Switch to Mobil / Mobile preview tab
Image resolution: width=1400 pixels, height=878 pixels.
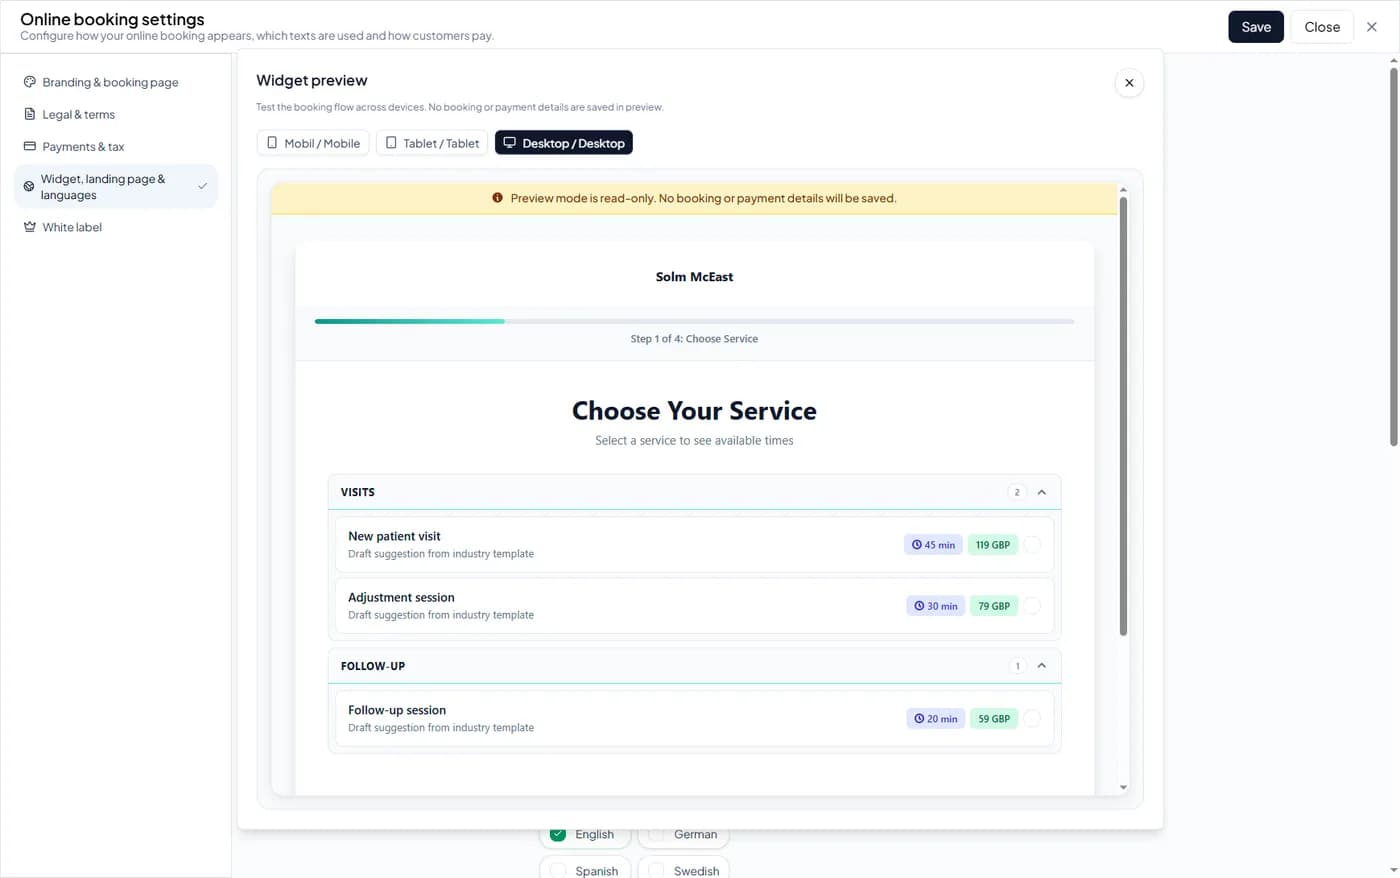(313, 143)
